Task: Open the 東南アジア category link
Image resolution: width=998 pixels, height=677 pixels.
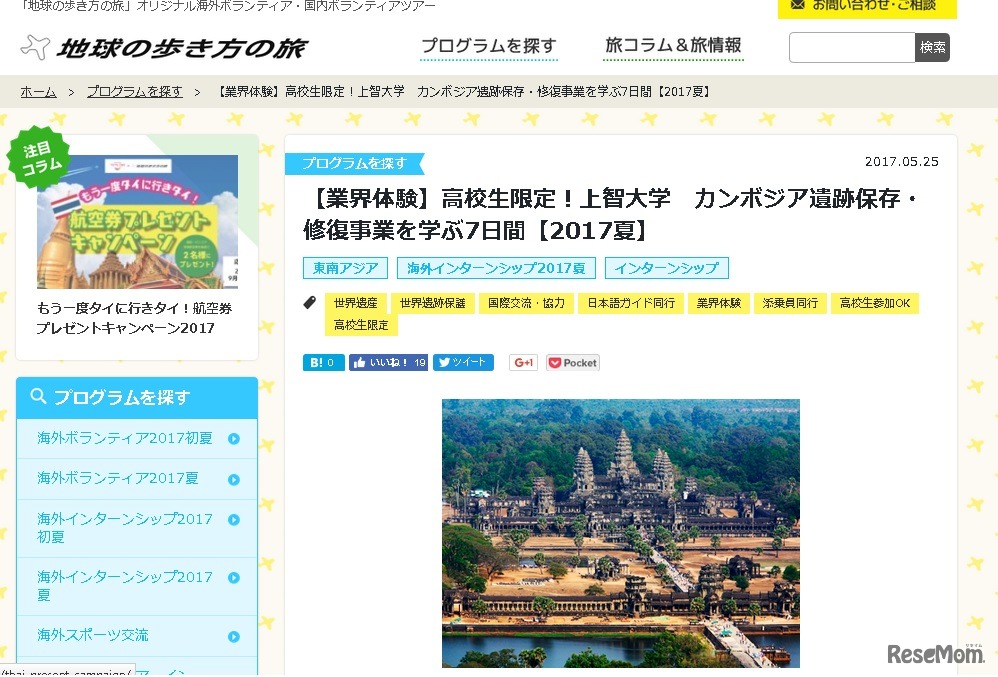Action: pyautogui.click(x=344, y=268)
